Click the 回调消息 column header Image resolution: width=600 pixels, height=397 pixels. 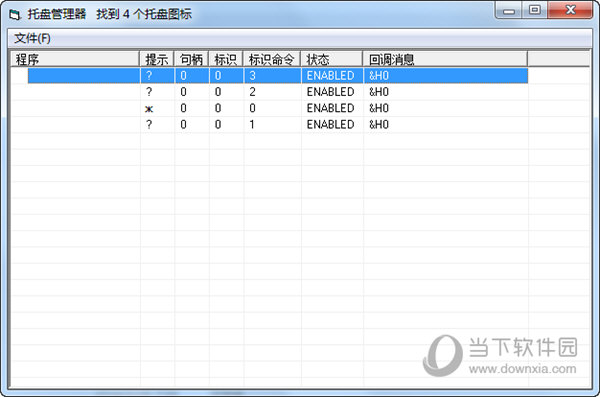(445, 59)
